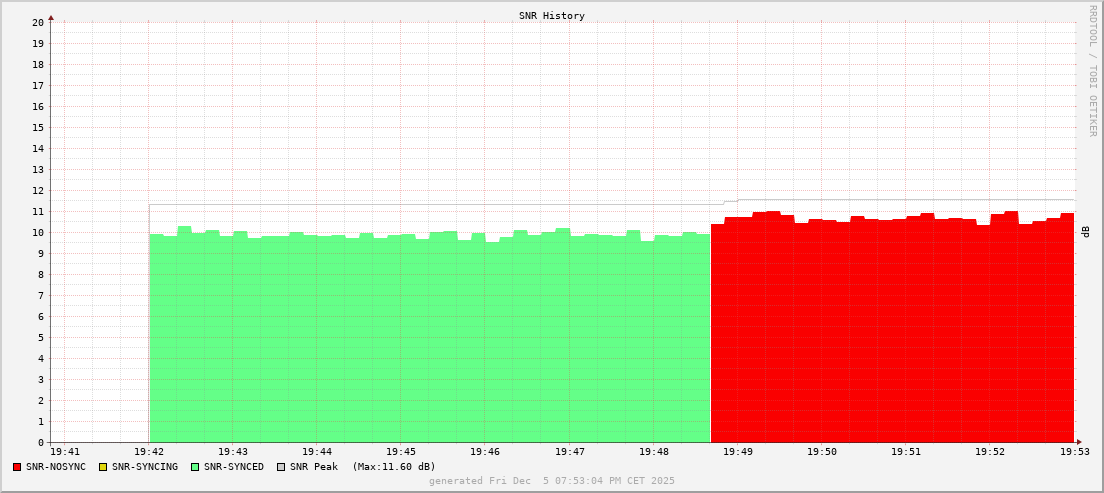Click the 19:53 time axis label
The image size is (1104, 493).
click(1074, 453)
